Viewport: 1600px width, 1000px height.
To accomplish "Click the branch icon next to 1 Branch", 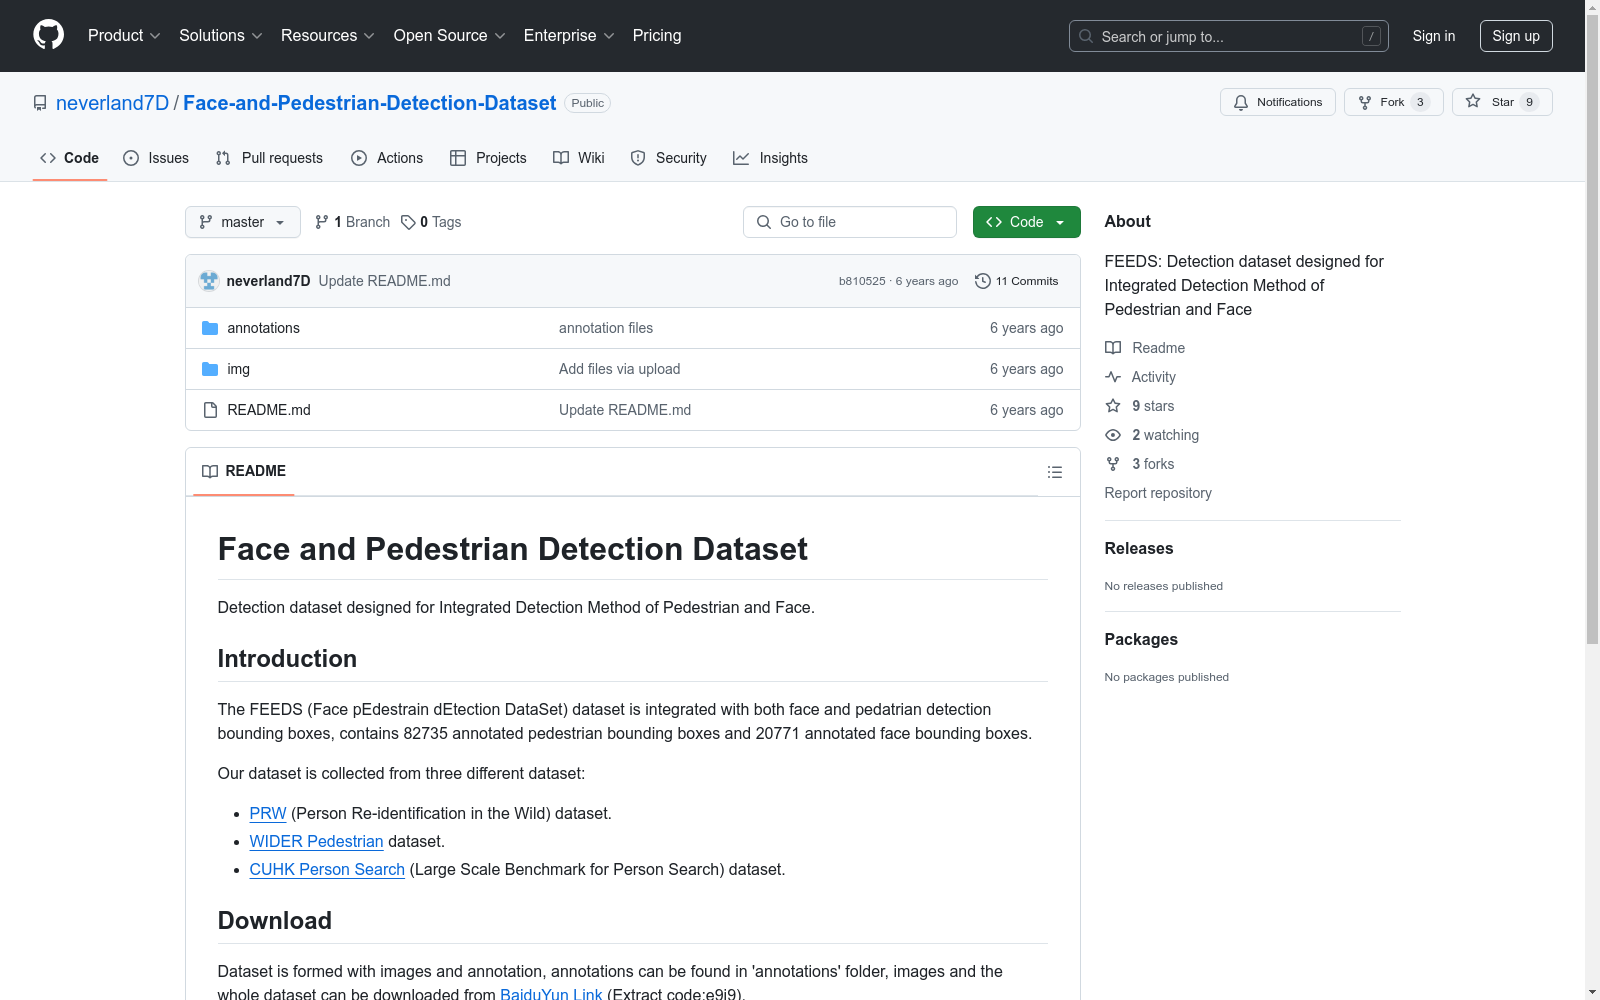I will (322, 222).
